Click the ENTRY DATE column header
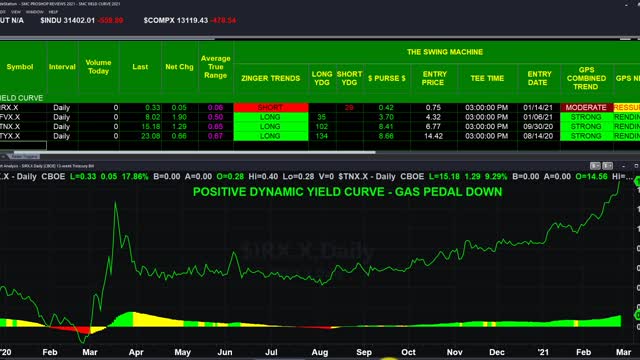 click(539, 78)
